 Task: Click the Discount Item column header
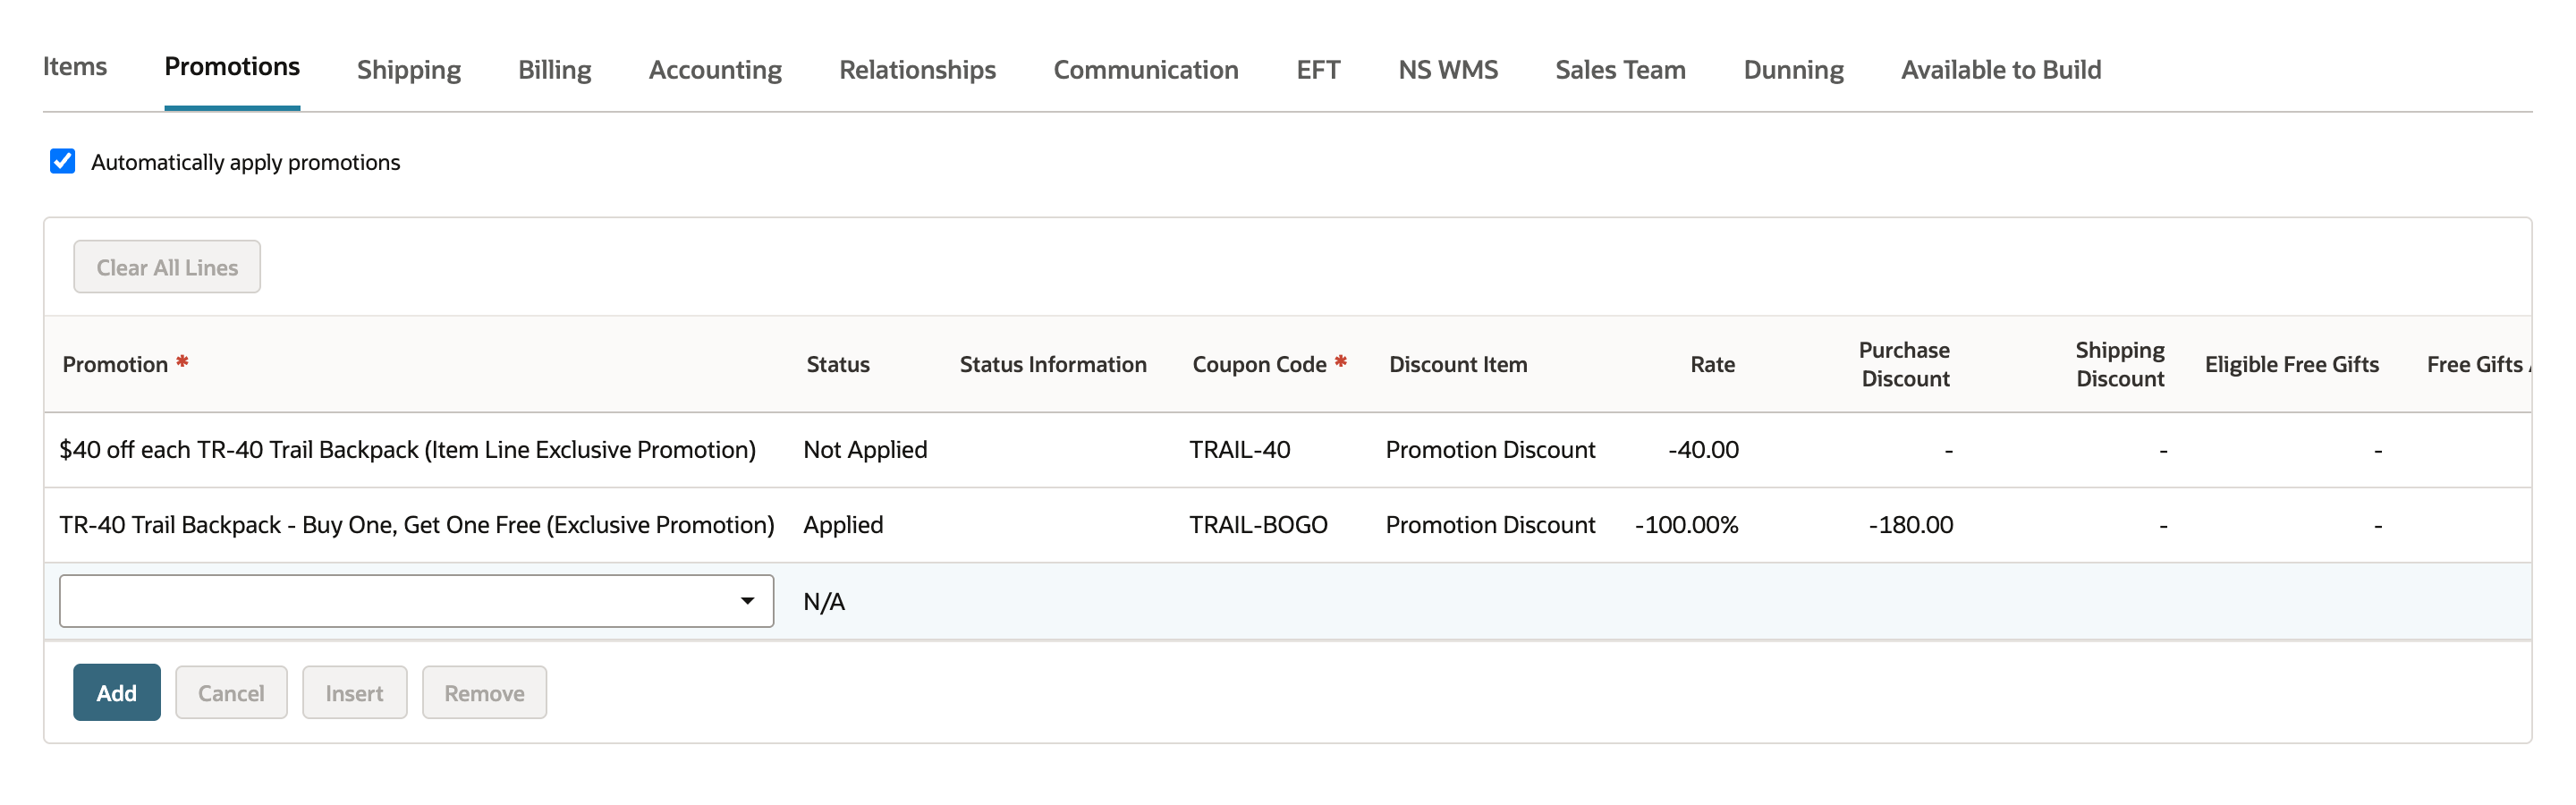tap(1458, 364)
